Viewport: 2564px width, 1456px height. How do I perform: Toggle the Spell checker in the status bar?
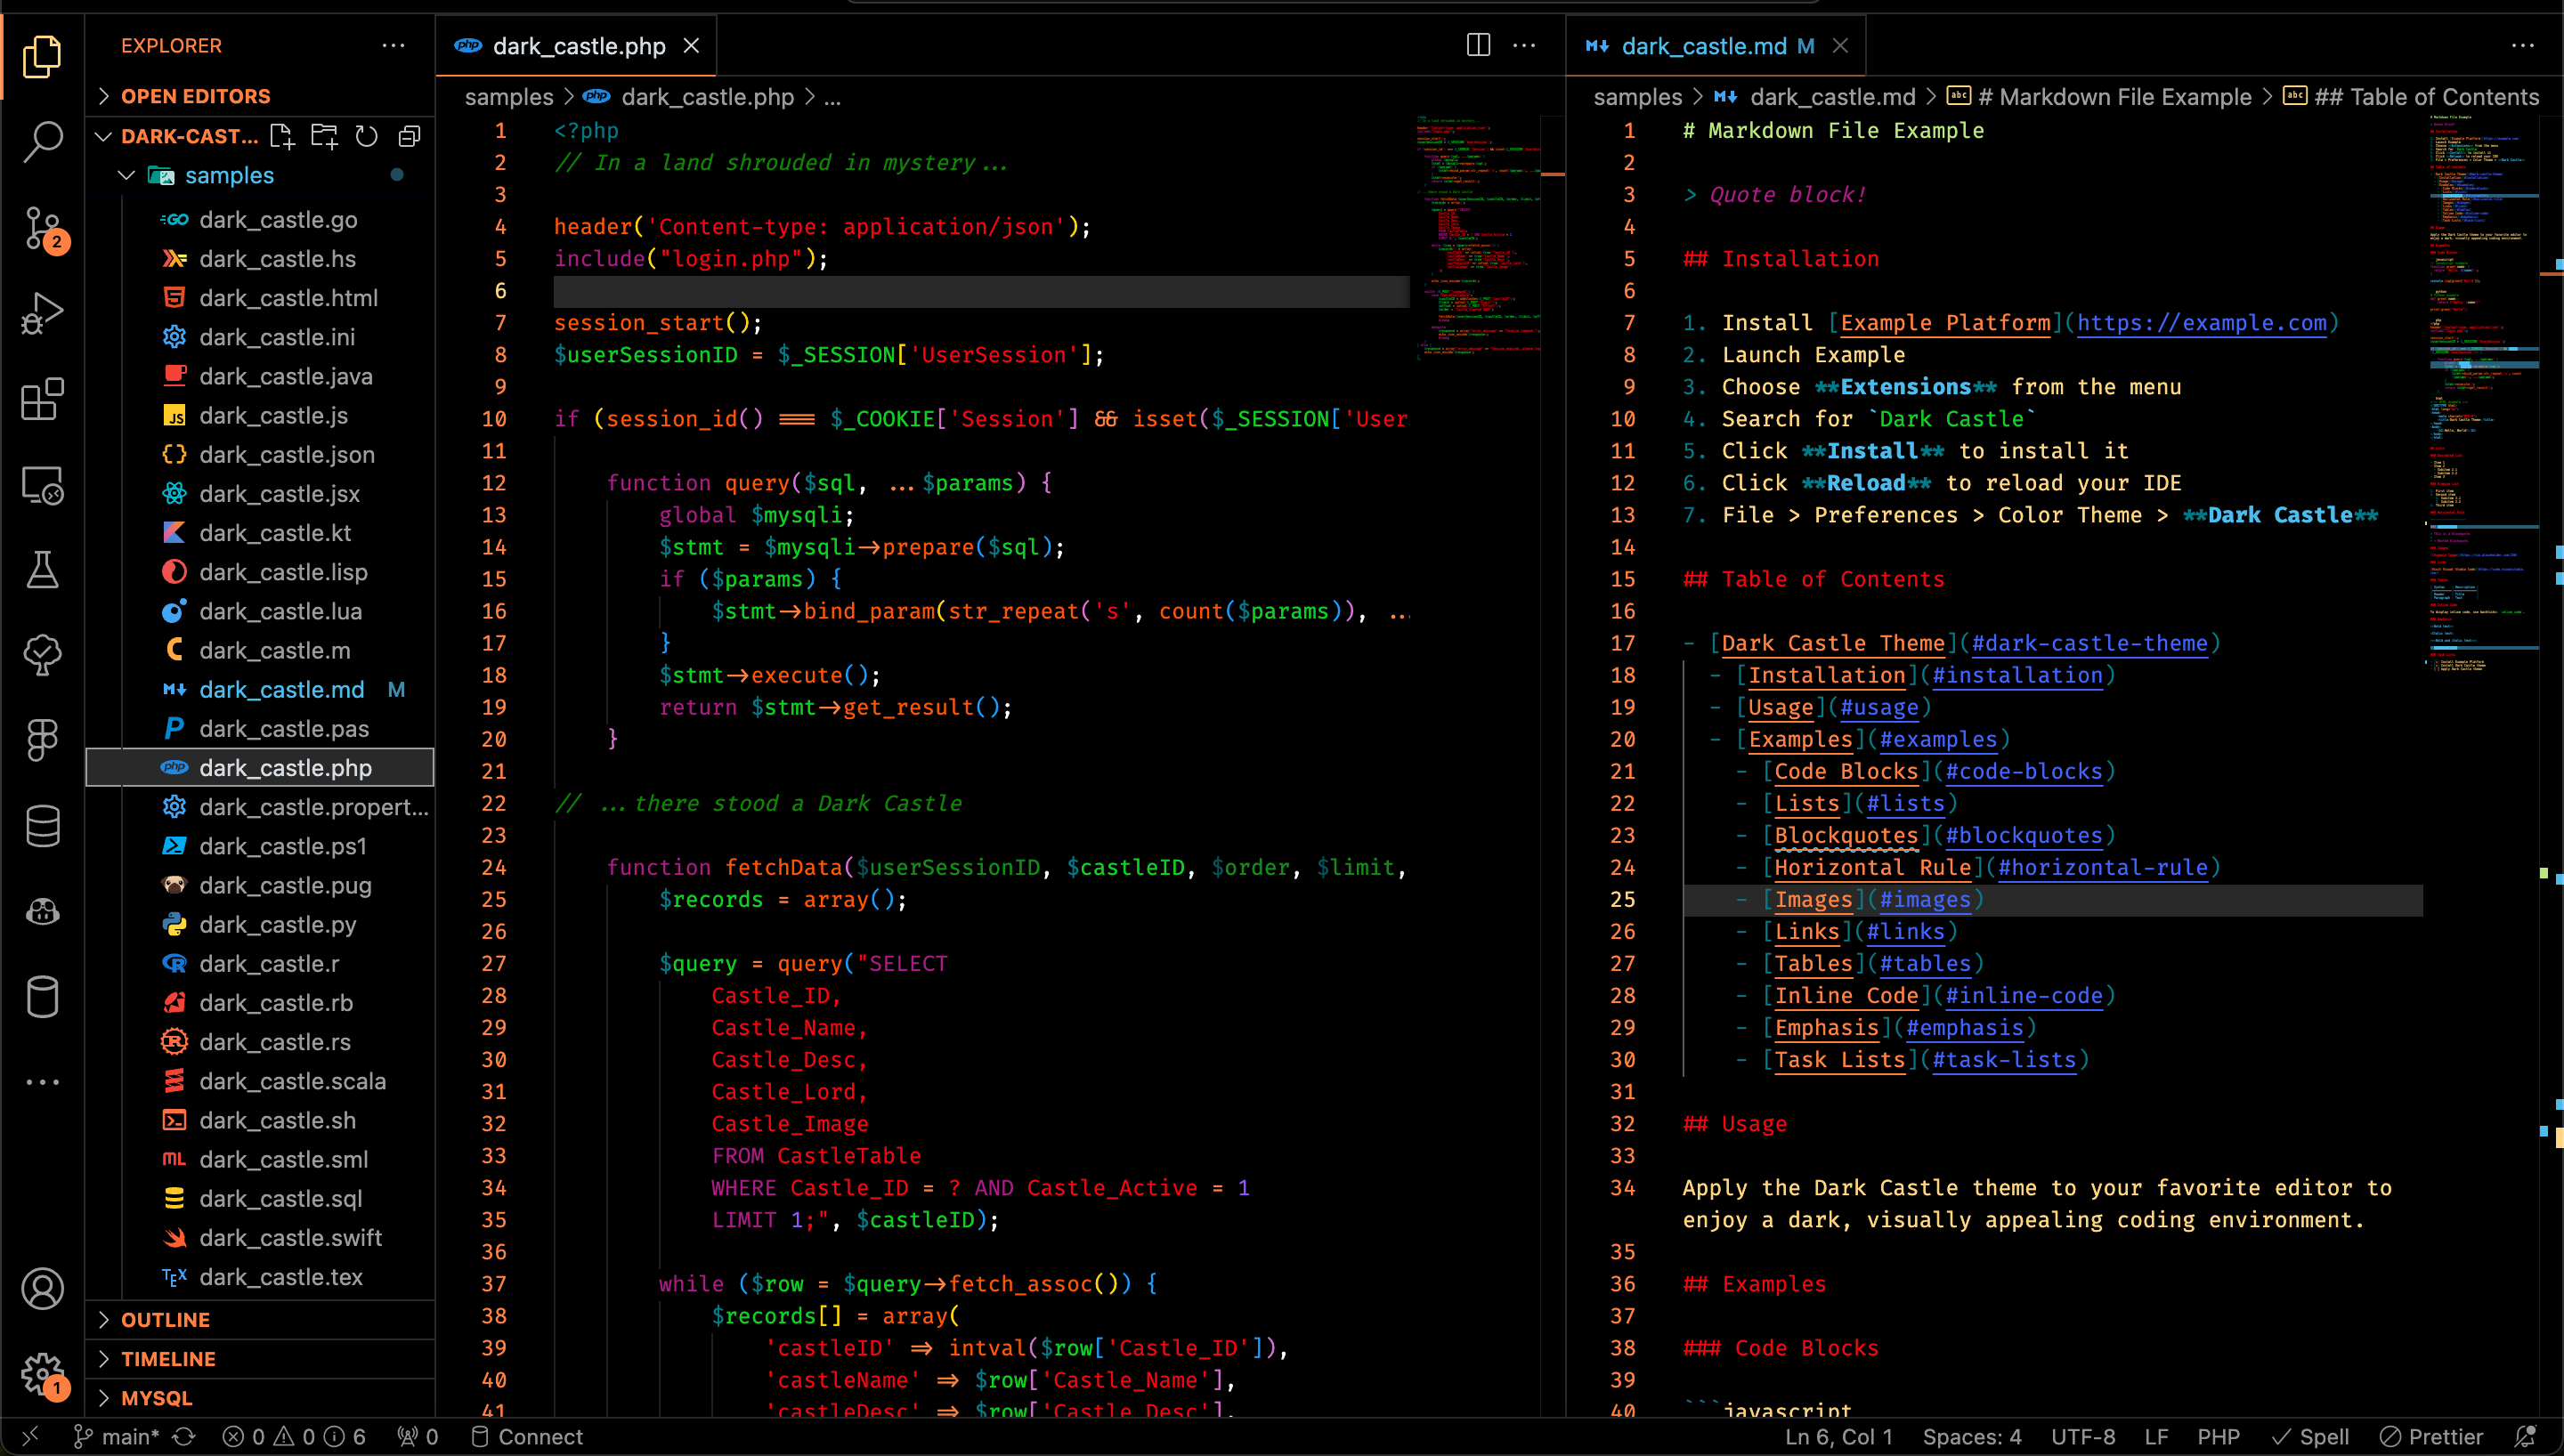2313,1437
